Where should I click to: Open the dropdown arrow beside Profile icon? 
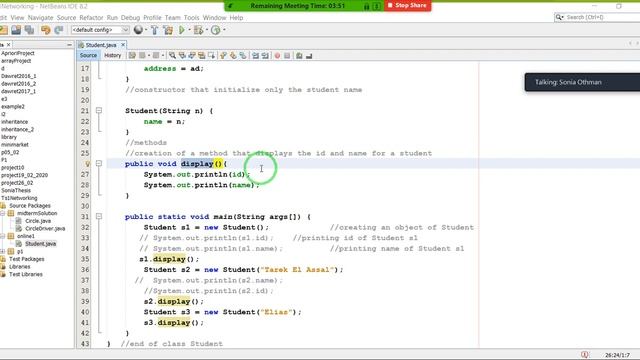coord(224,30)
